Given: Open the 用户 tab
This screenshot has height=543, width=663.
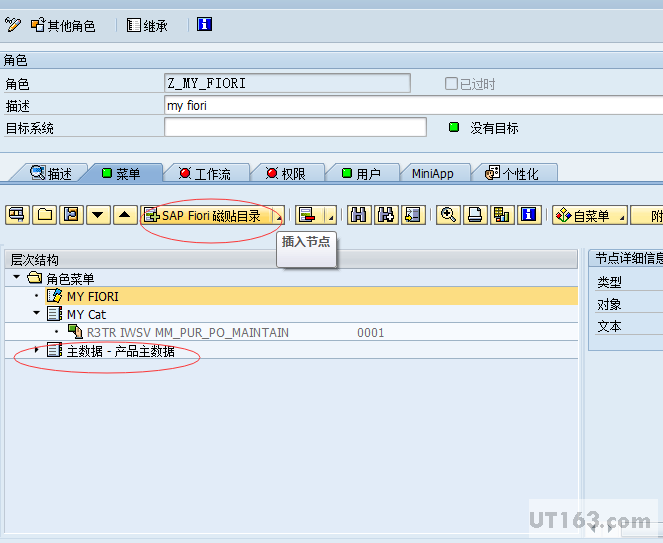Looking at the screenshot, I should (362, 173).
